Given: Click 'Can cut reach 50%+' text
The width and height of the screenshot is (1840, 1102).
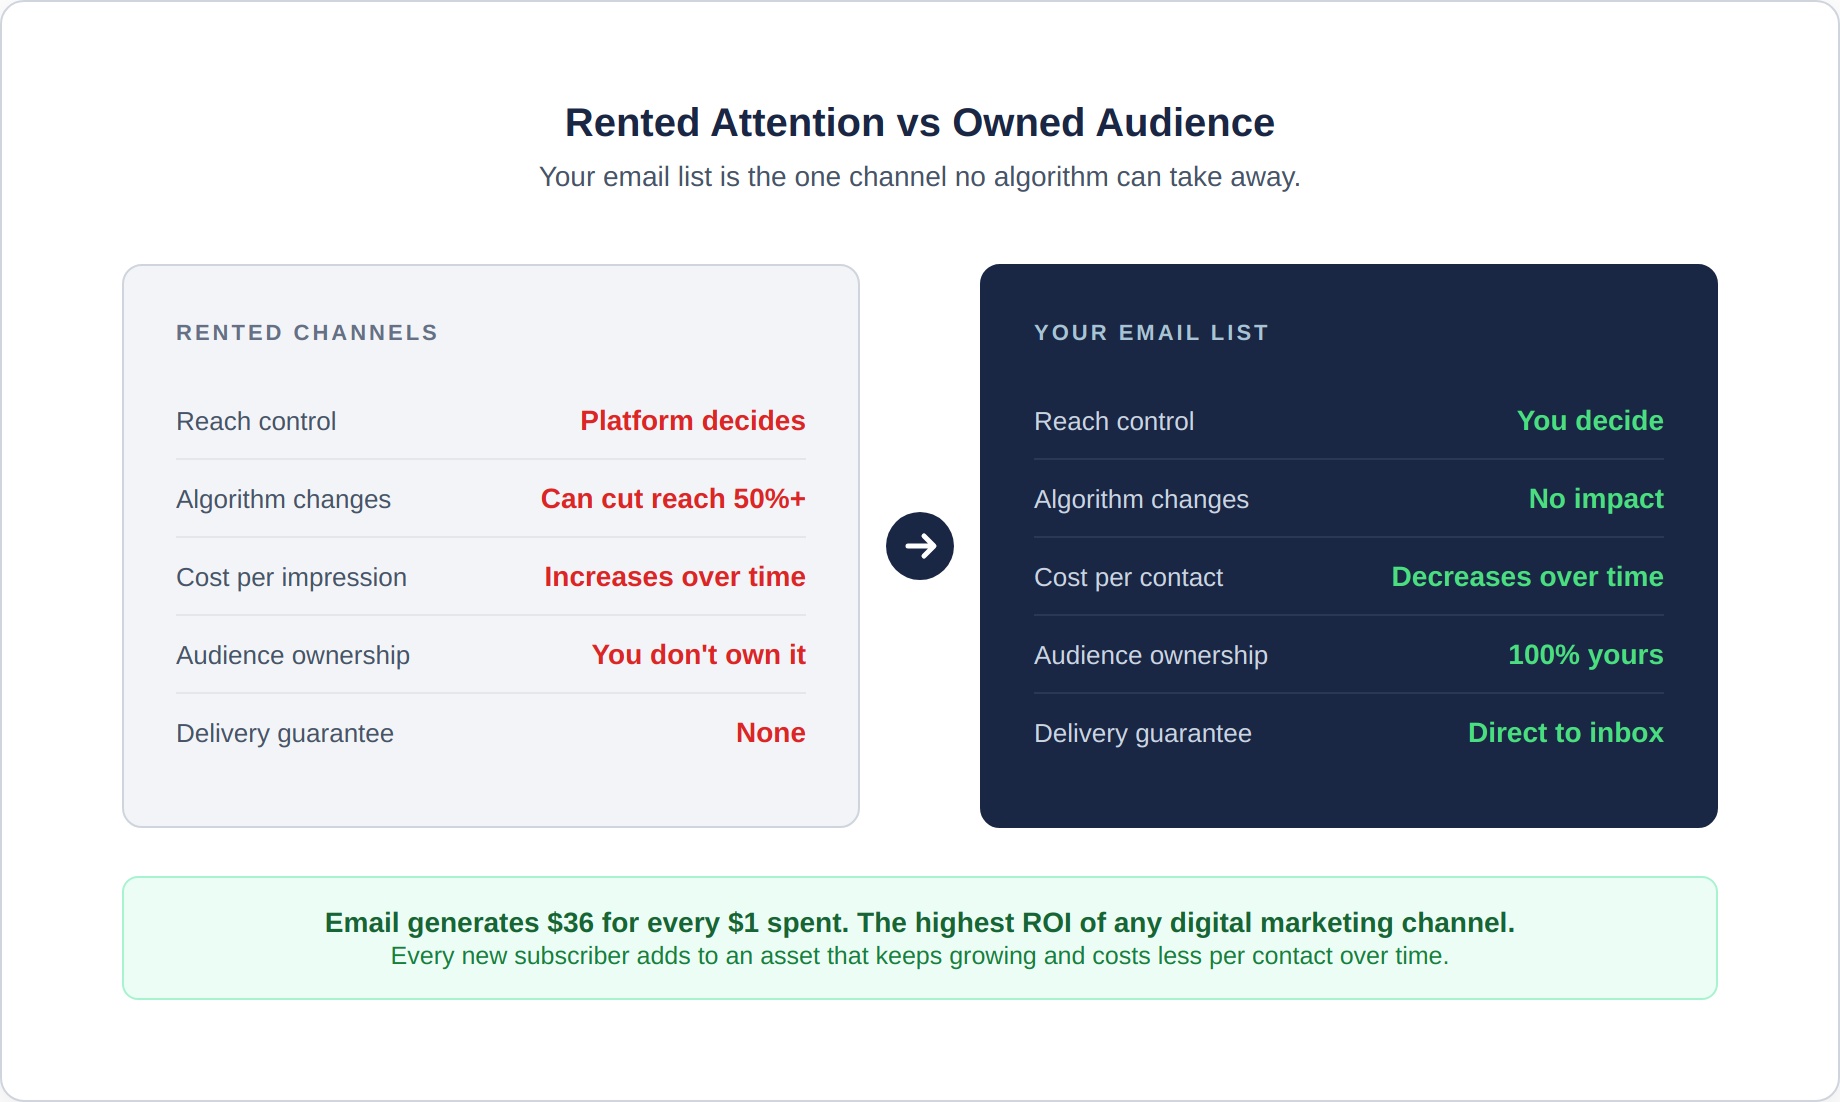Looking at the screenshot, I should tap(672, 499).
